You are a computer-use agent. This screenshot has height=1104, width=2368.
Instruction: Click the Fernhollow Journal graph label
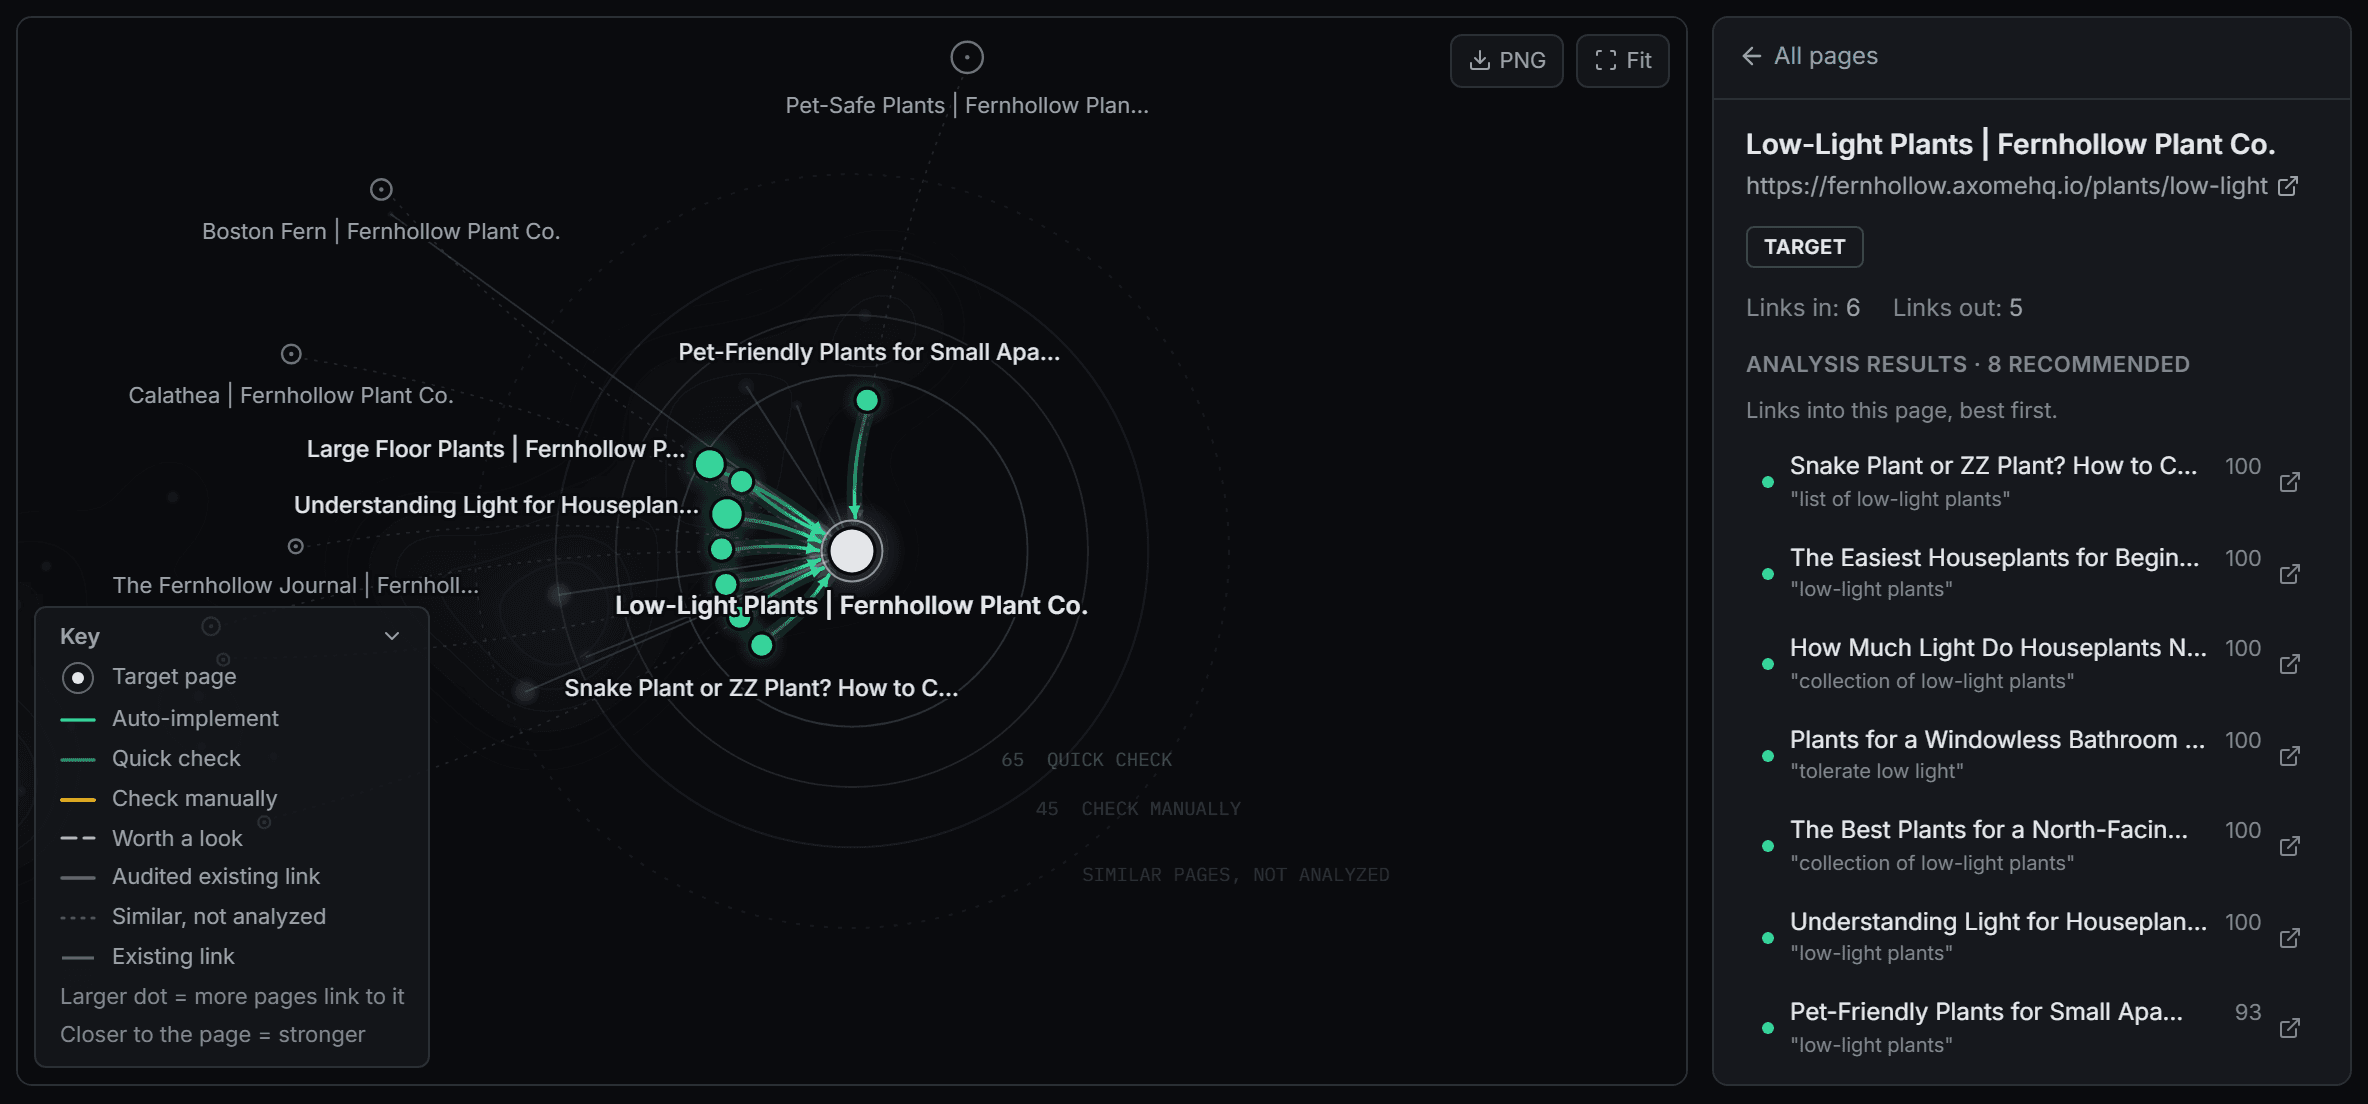[x=296, y=585]
